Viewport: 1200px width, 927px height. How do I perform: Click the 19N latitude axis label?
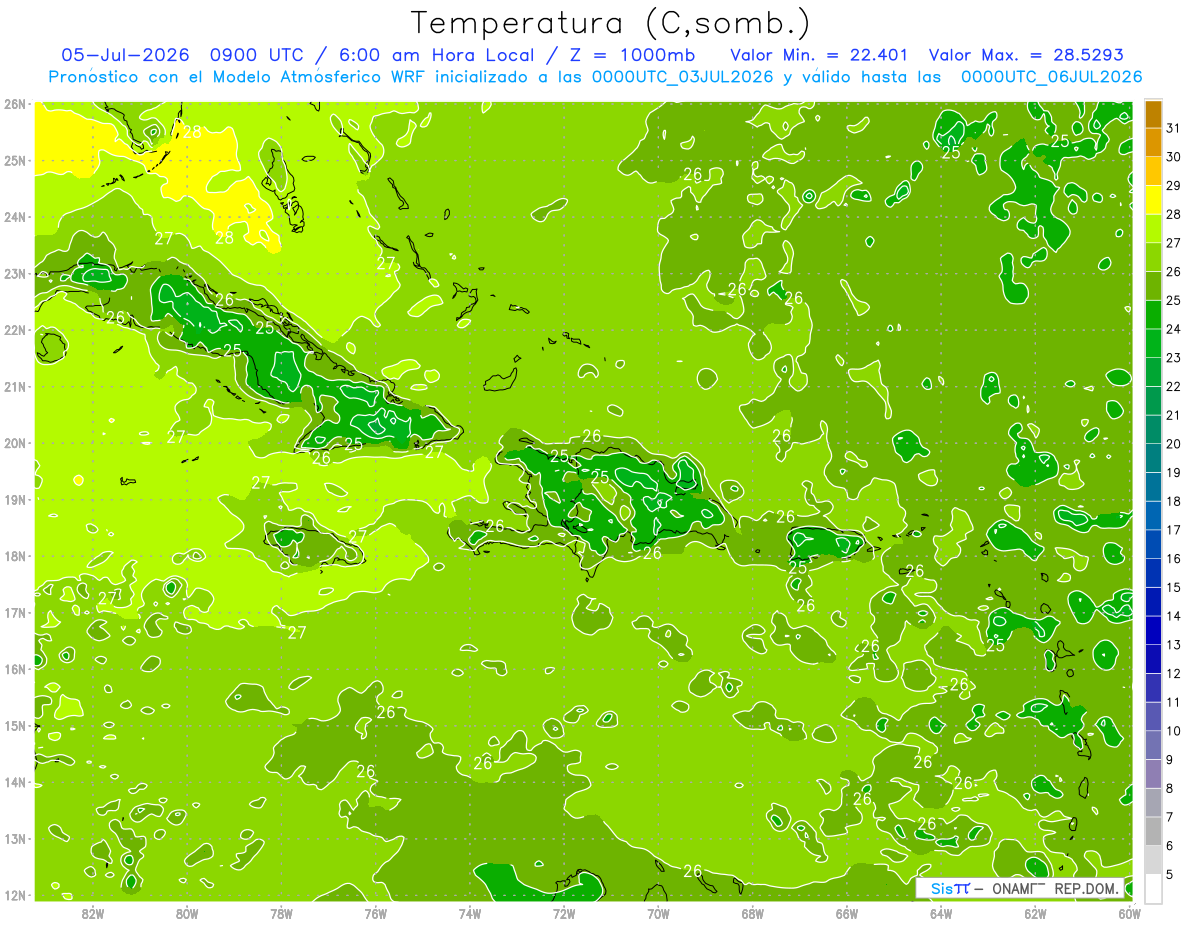click(14, 499)
